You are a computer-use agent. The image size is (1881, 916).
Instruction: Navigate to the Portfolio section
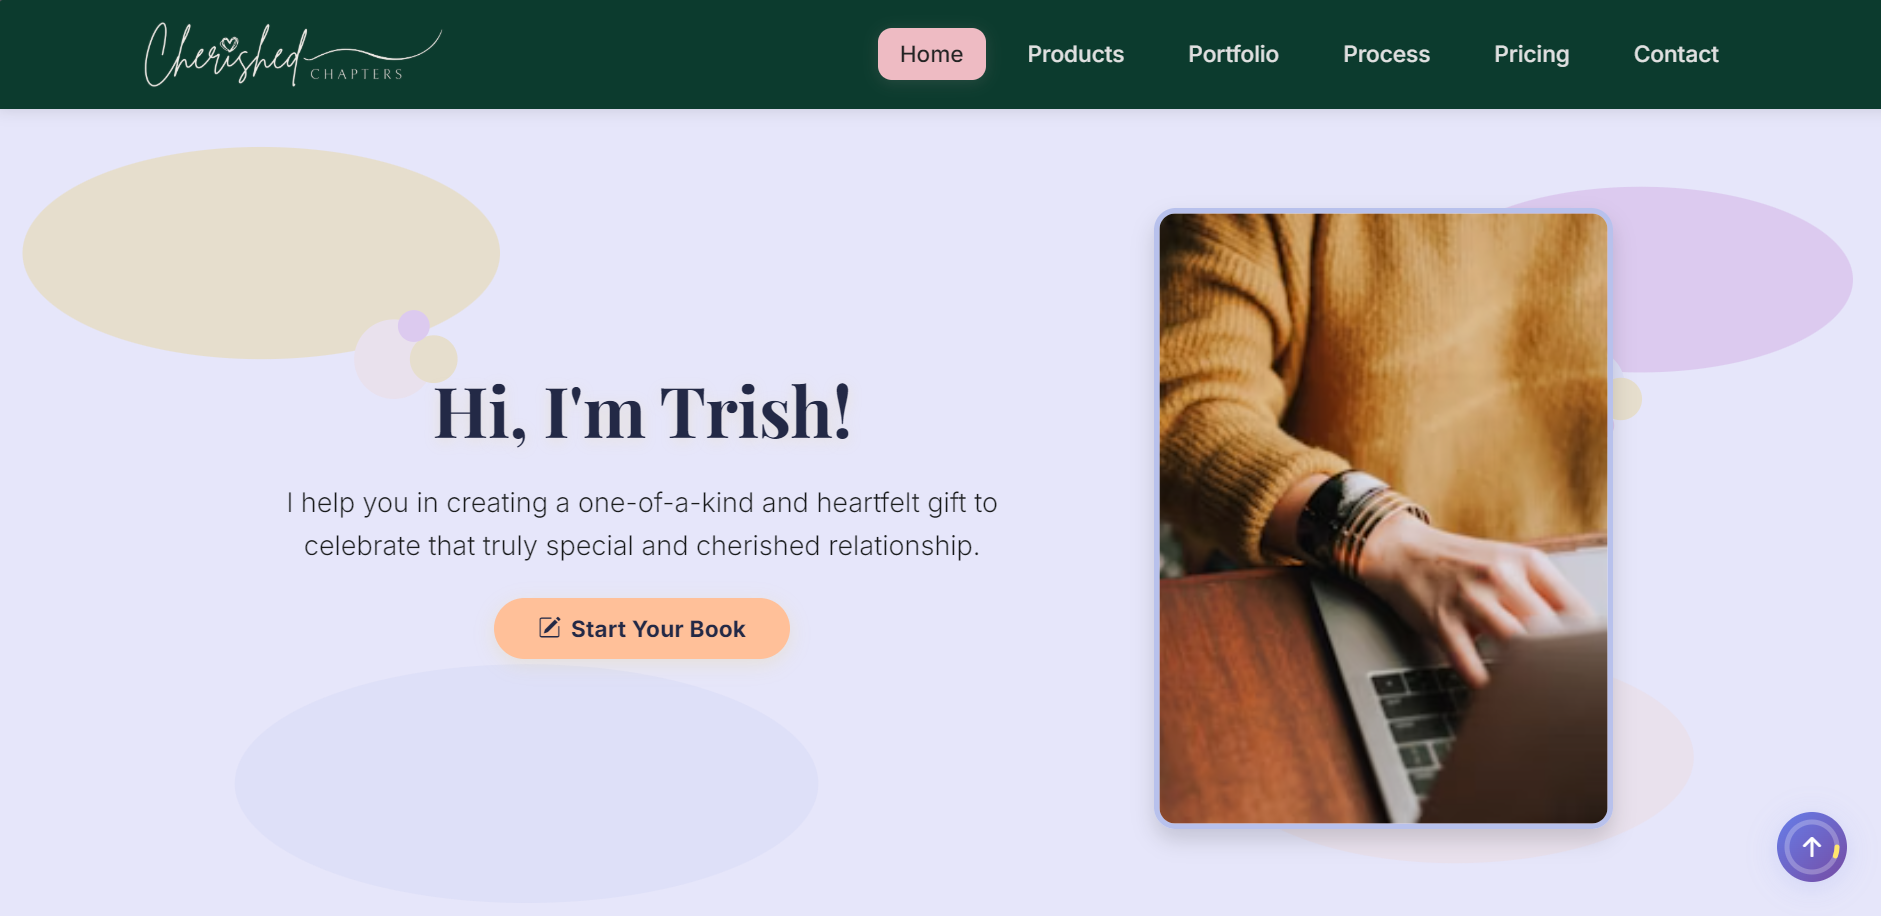coord(1231,54)
